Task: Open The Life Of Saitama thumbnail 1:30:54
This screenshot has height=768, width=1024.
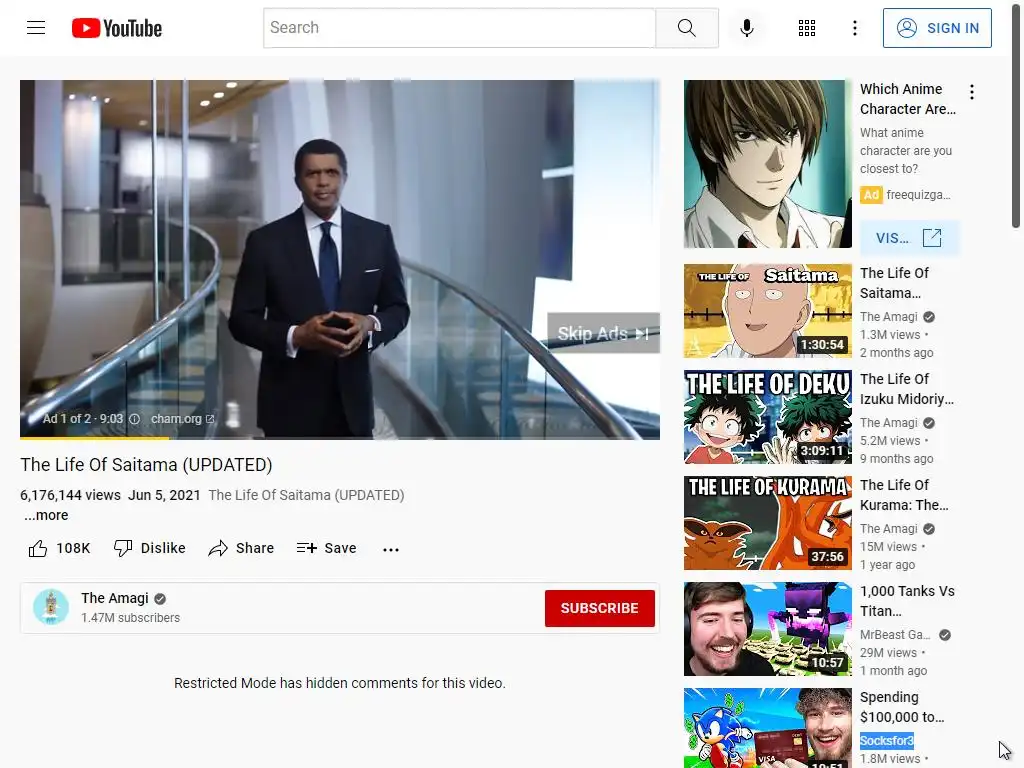Action: 767,311
